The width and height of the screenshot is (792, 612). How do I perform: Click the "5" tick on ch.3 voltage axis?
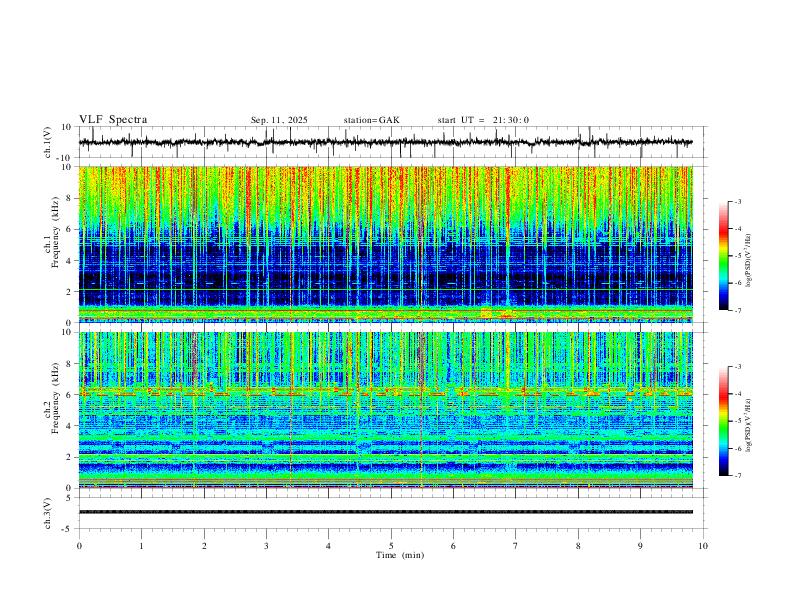point(69,497)
